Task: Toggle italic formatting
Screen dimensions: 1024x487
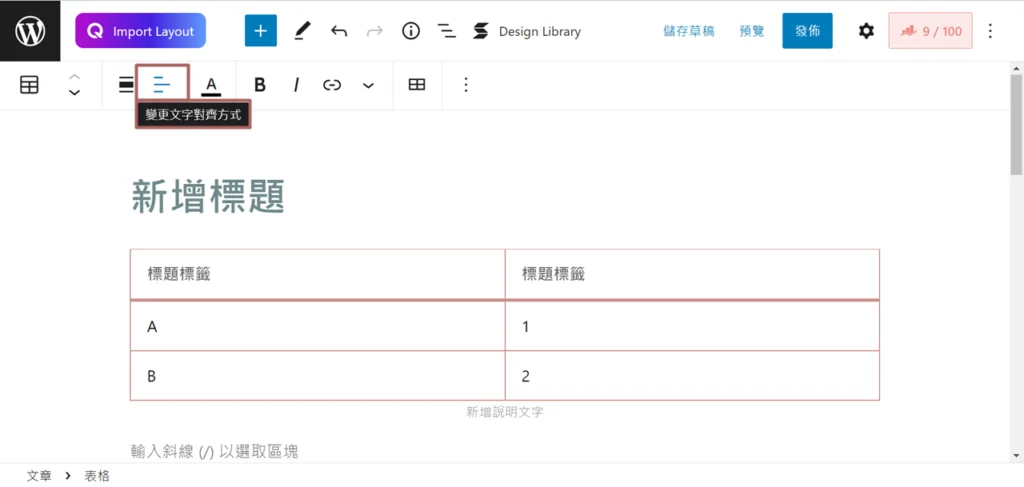Action: (x=296, y=85)
